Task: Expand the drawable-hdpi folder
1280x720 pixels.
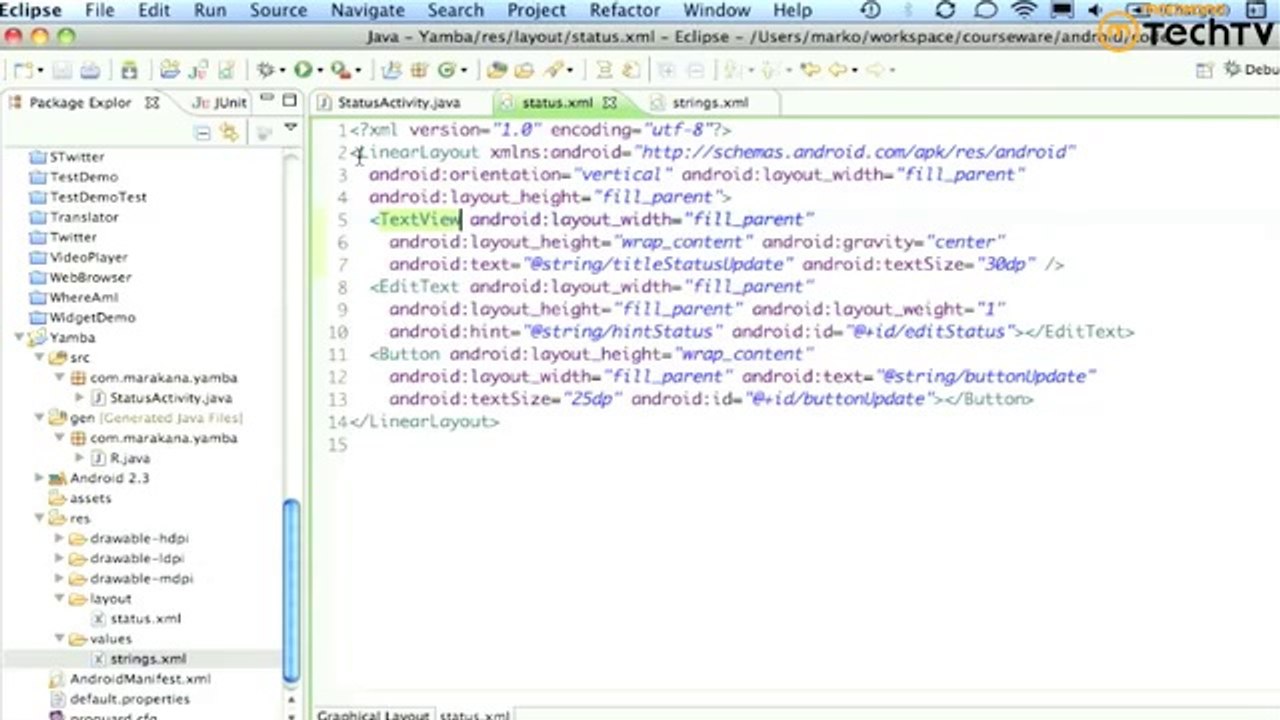Action: [x=59, y=538]
